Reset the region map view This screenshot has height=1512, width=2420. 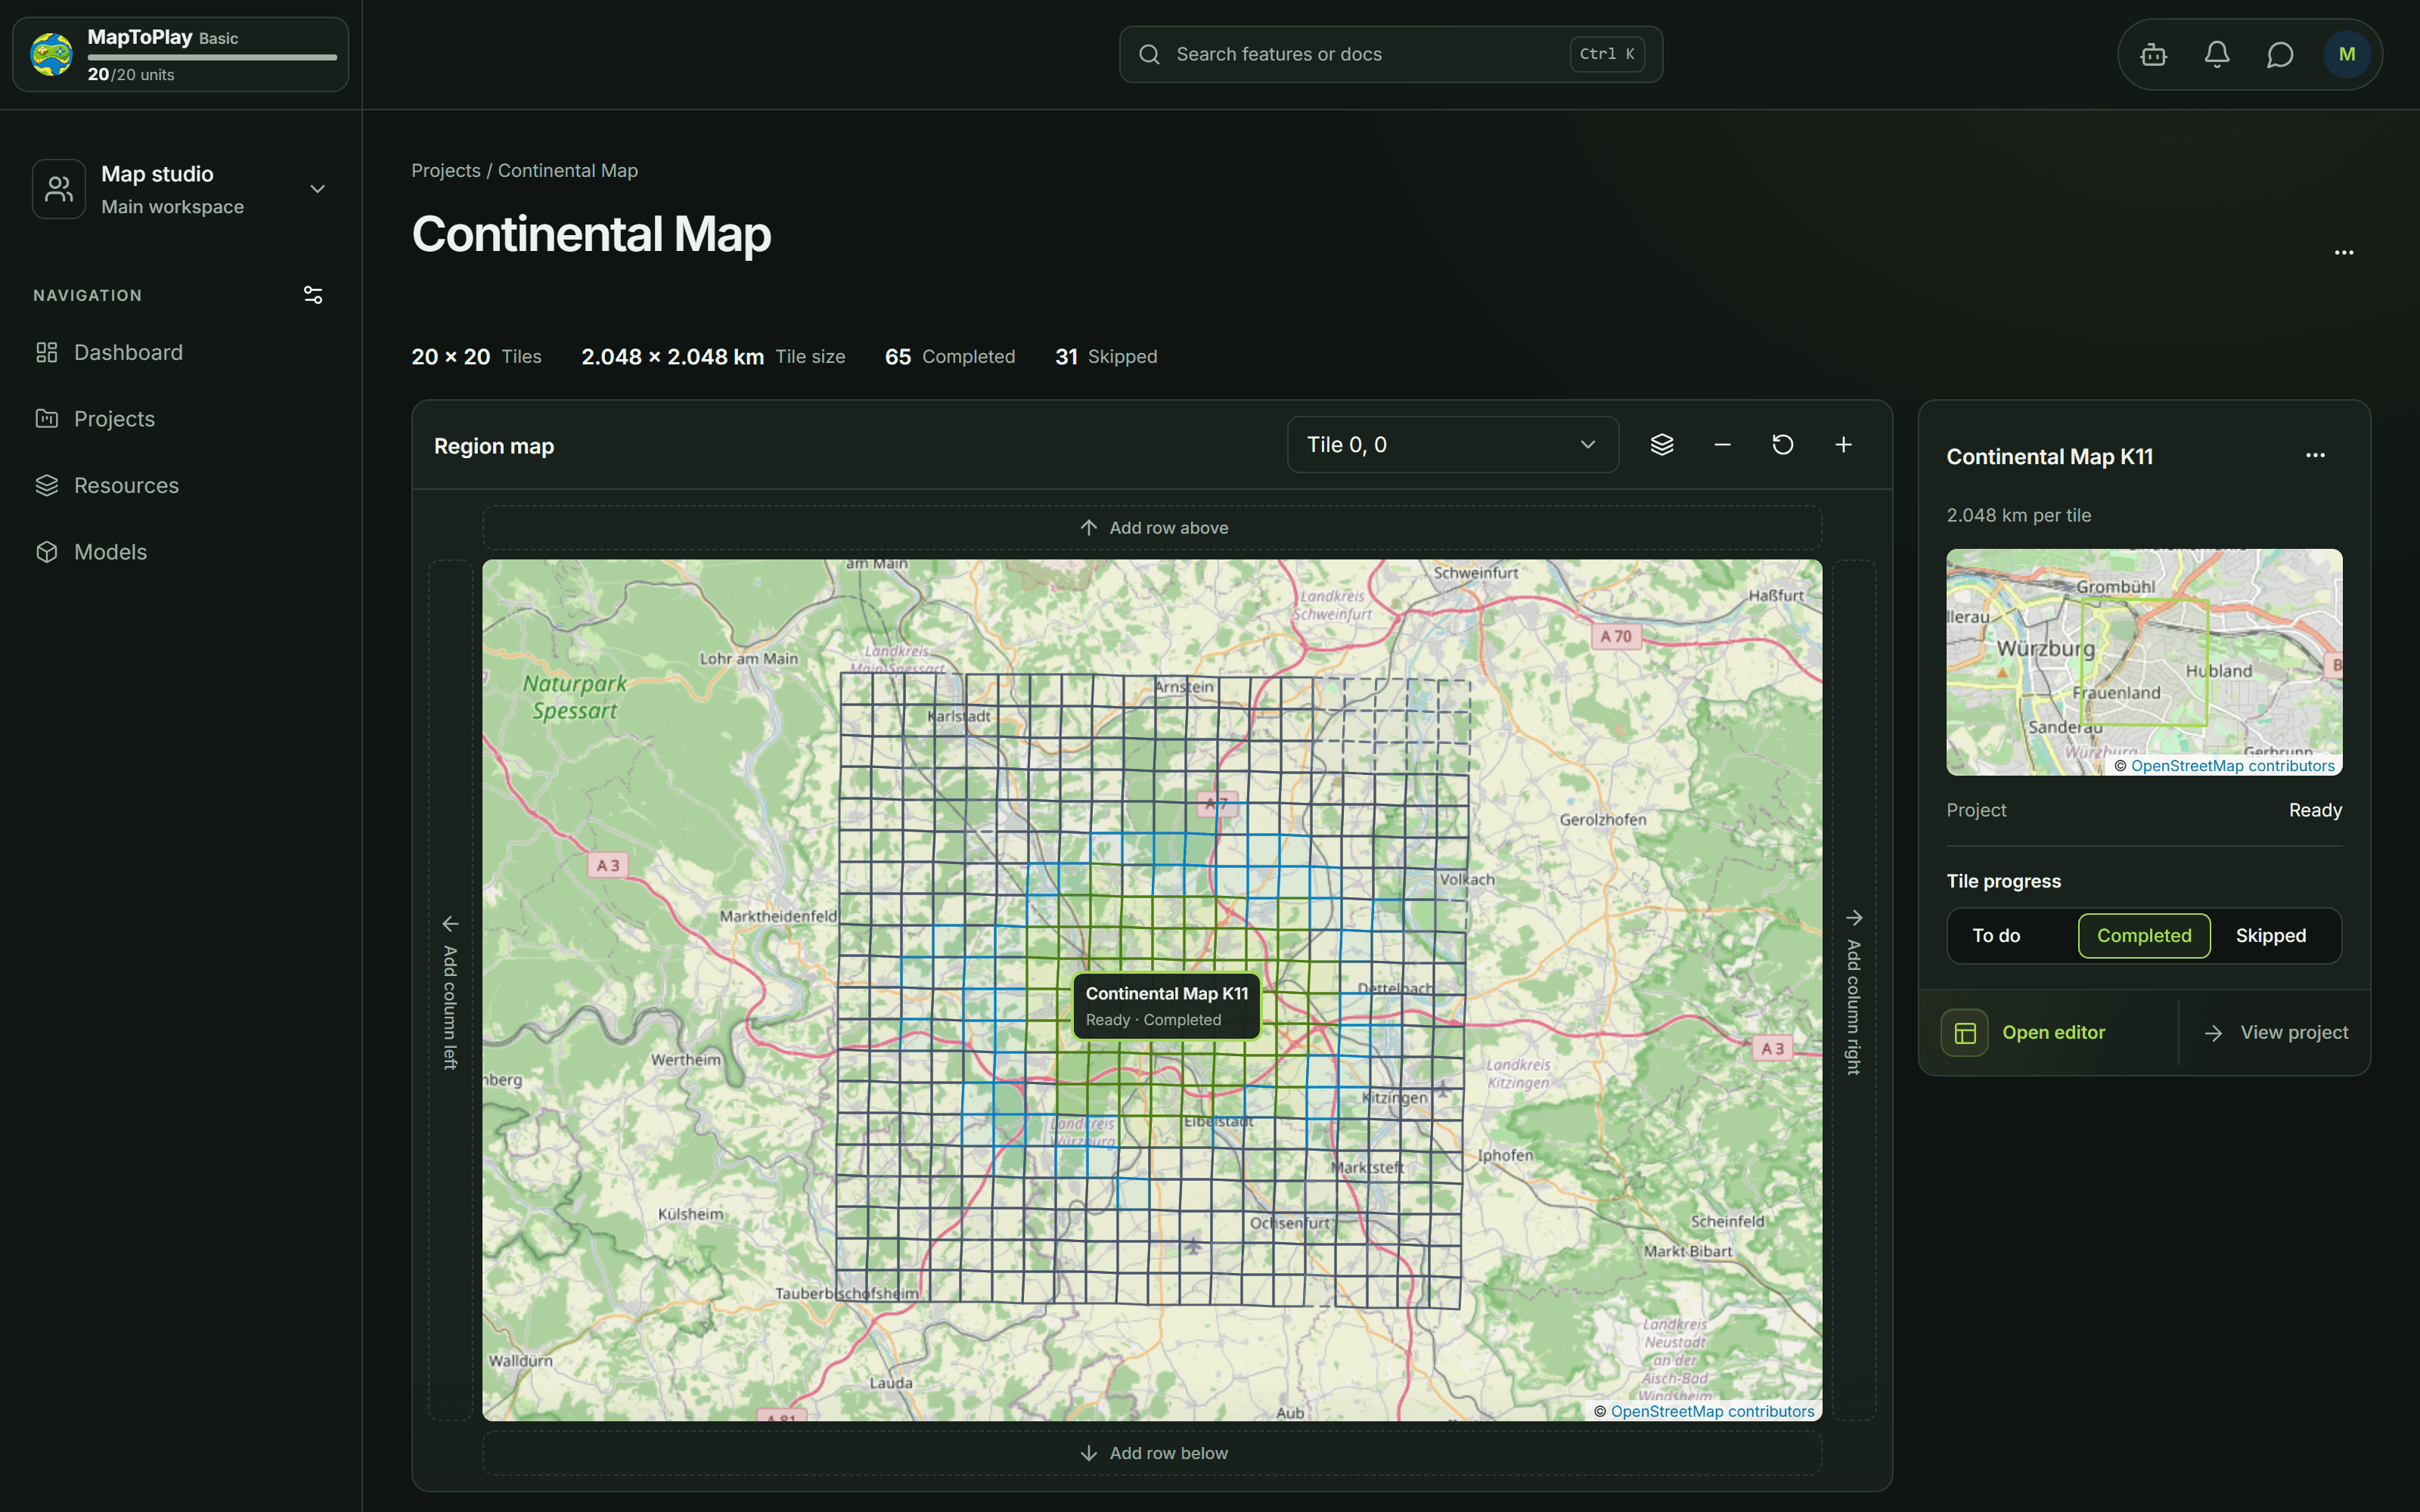point(1782,445)
